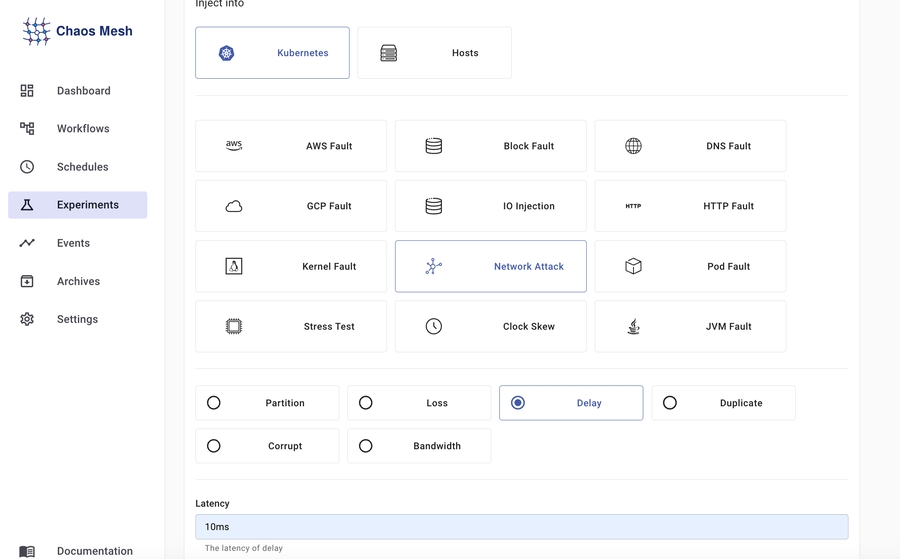900x559 pixels.
Task: Select the Clock Skew clock icon
Action: 433,326
